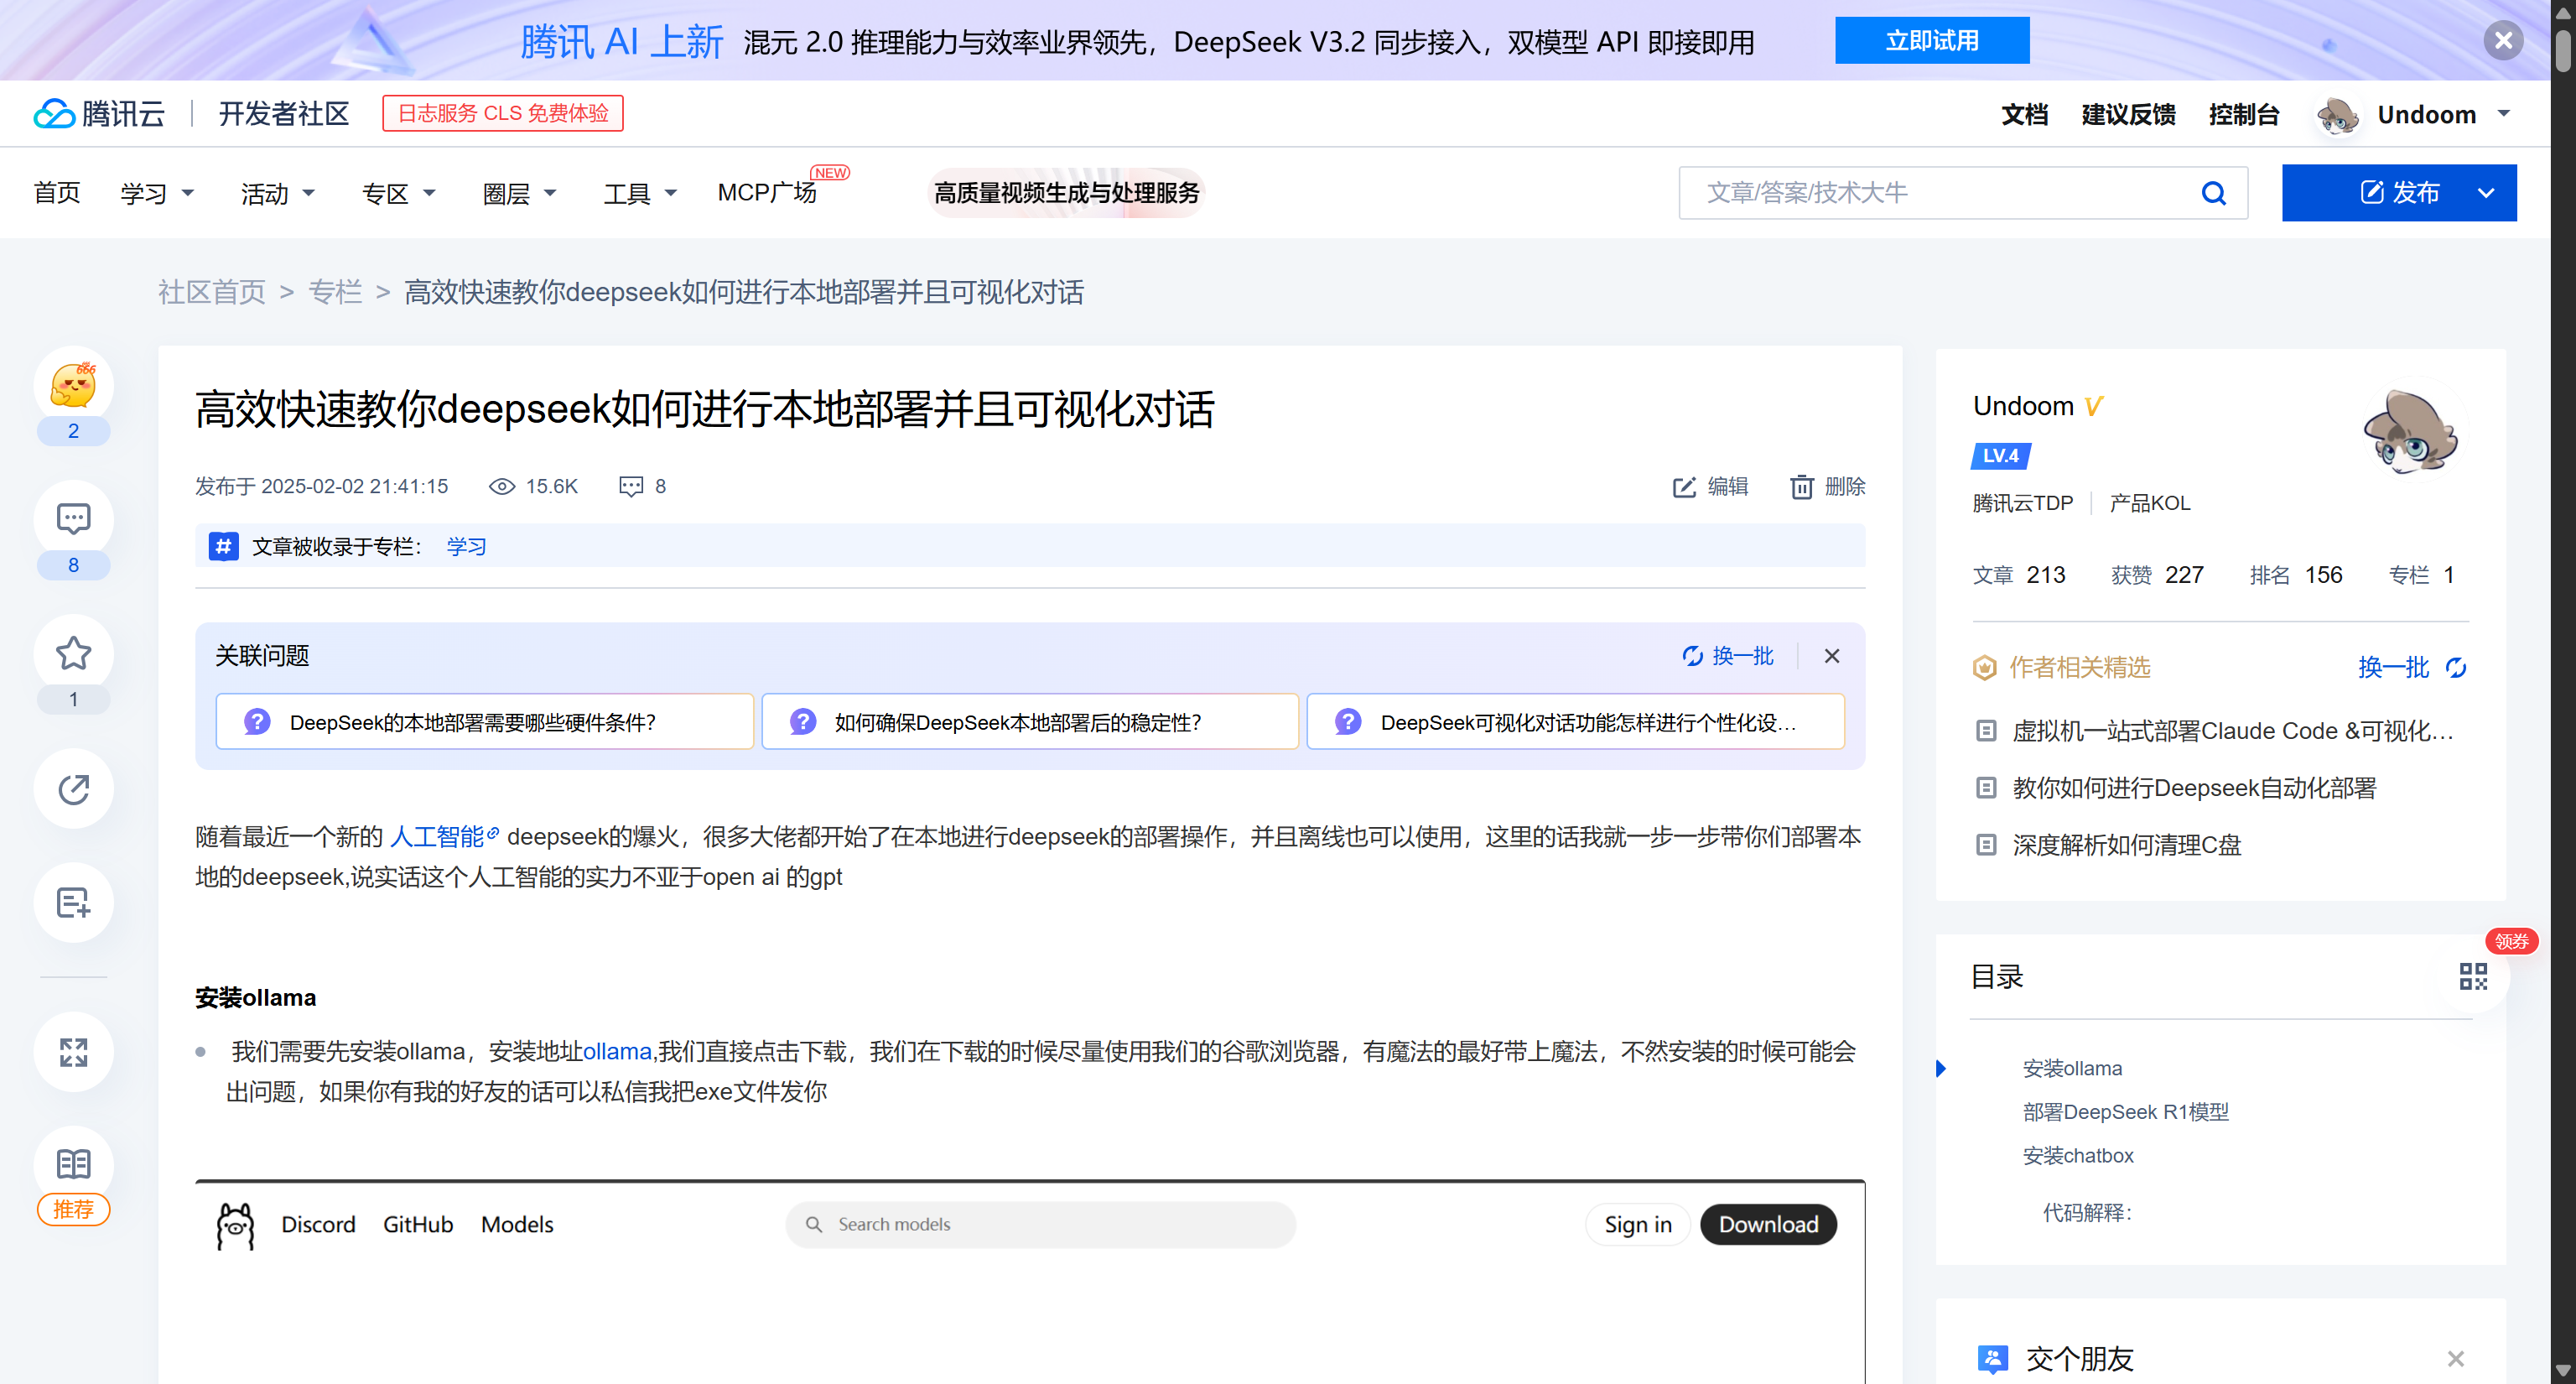Click the 立即试用 banner button

(x=1931, y=41)
